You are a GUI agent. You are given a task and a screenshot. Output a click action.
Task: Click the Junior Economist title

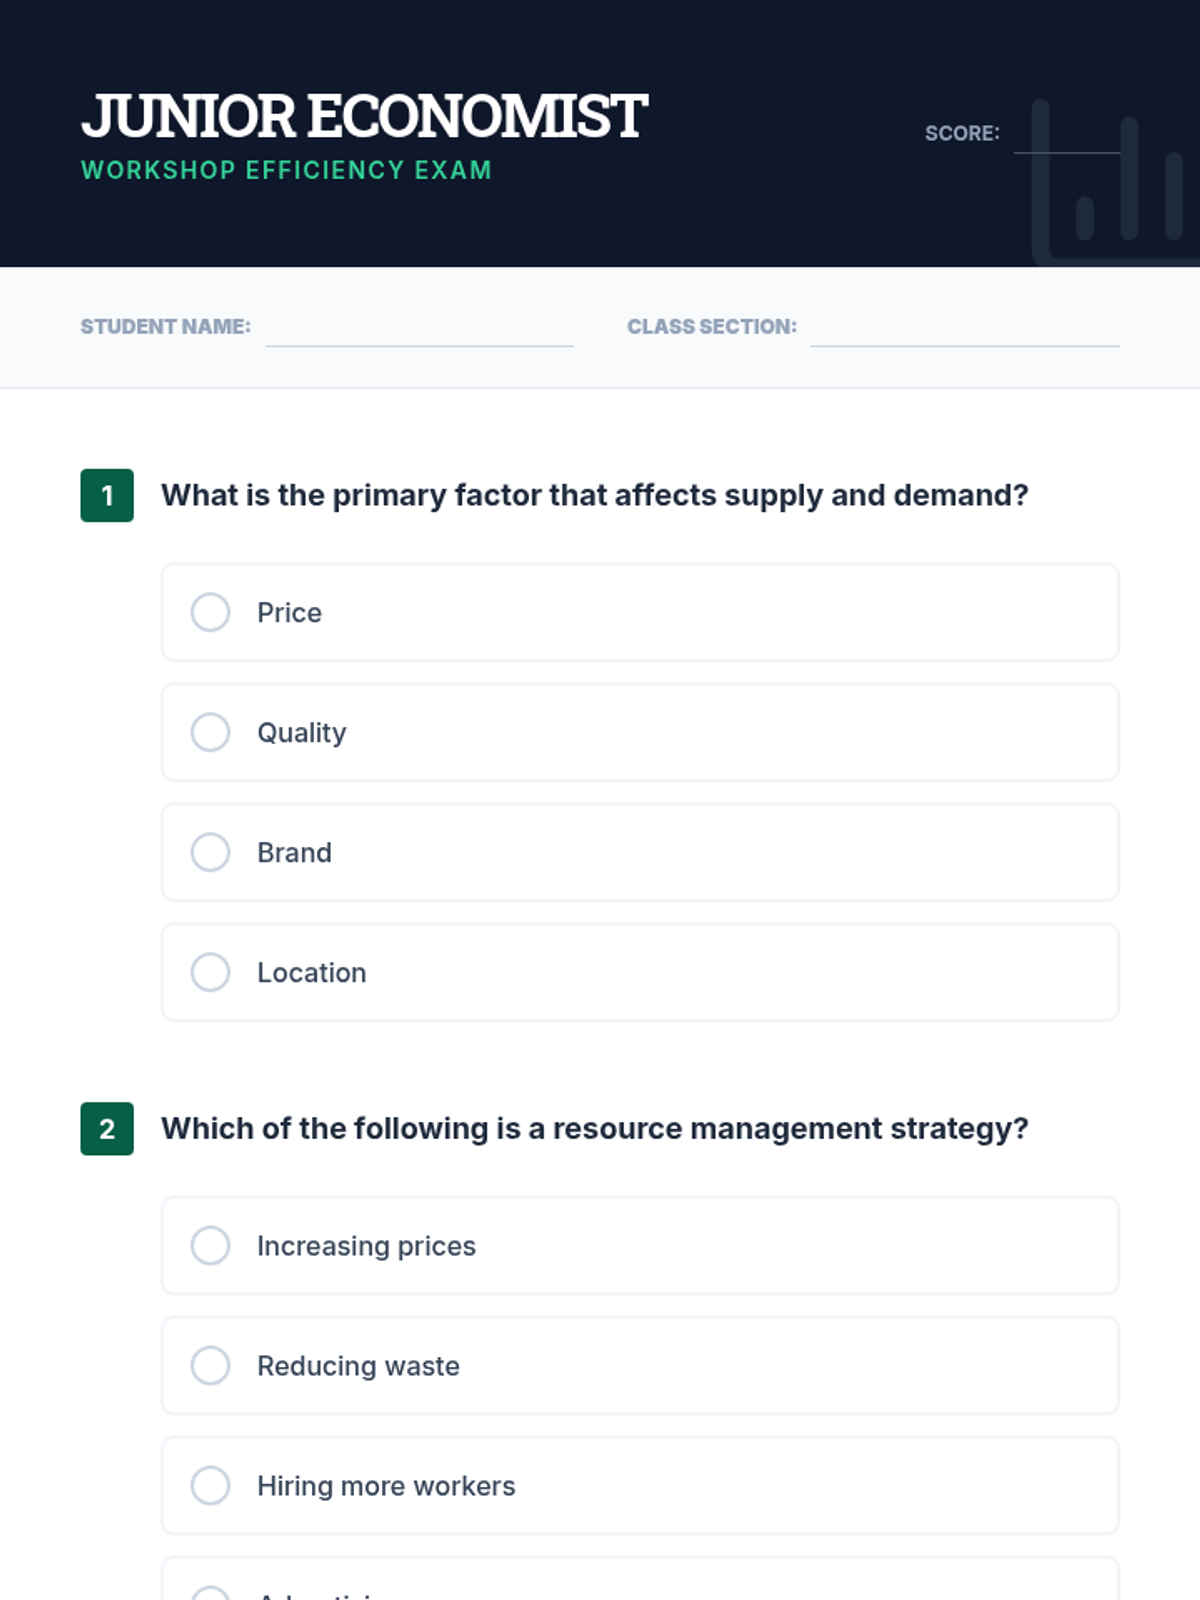[364, 116]
